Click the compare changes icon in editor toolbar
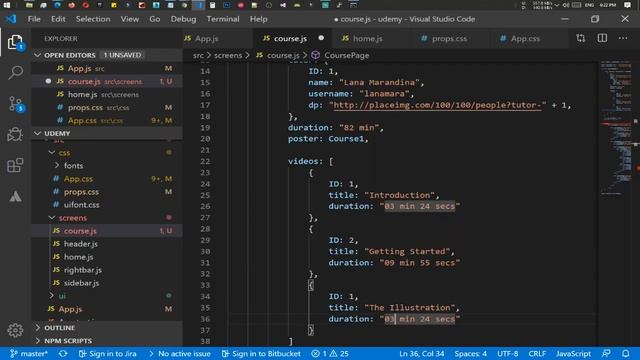The width and height of the screenshot is (640, 360). point(580,38)
